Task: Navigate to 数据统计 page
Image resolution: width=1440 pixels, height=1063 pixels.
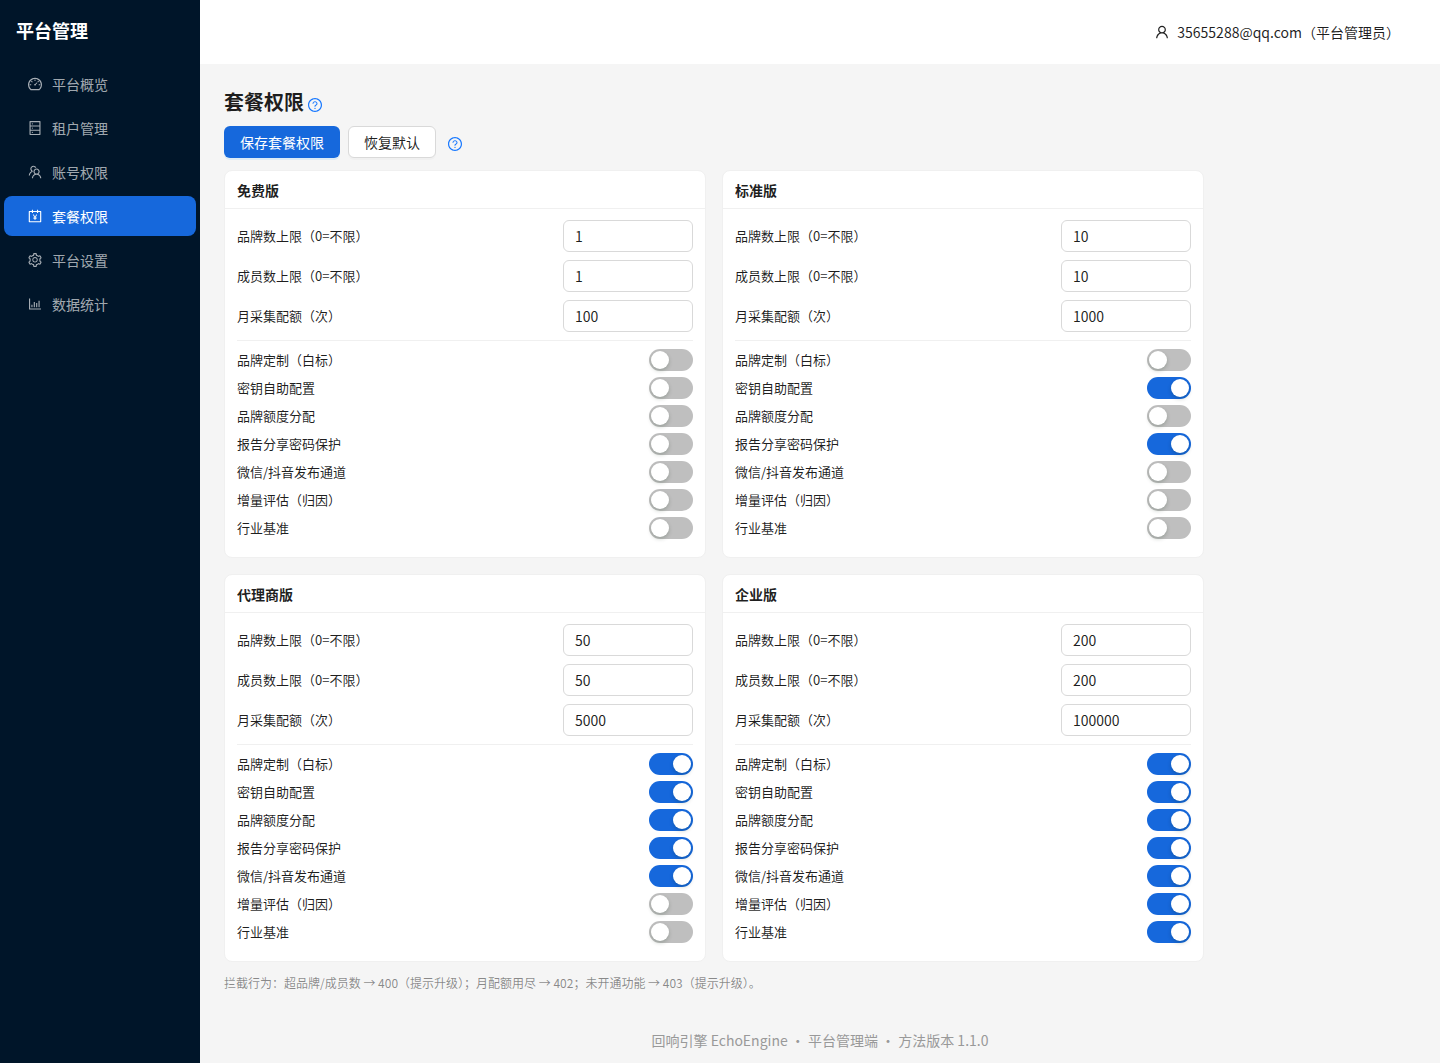Action: click(x=100, y=305)
